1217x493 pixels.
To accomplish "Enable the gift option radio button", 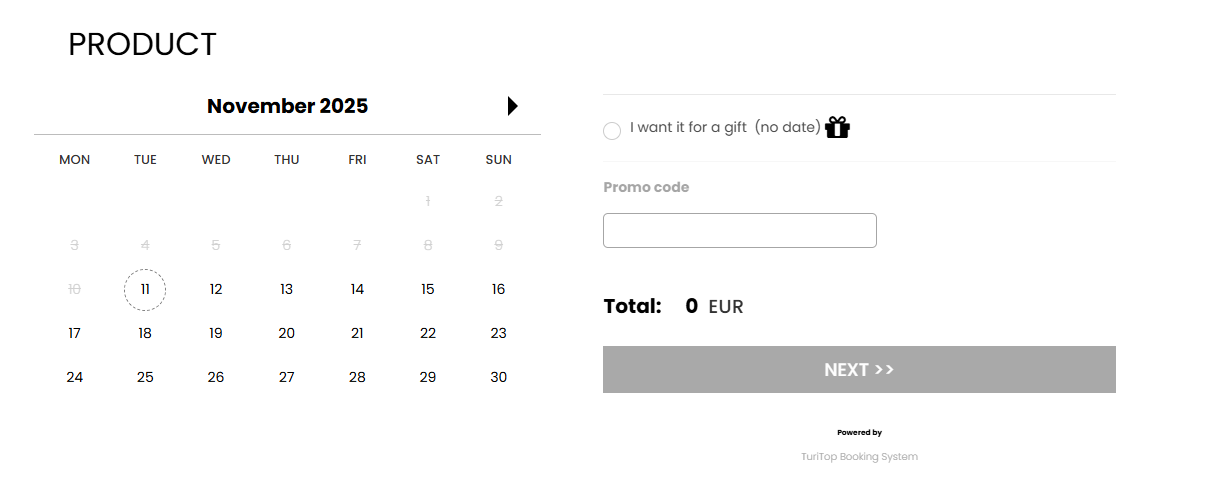I will point(612,131).
